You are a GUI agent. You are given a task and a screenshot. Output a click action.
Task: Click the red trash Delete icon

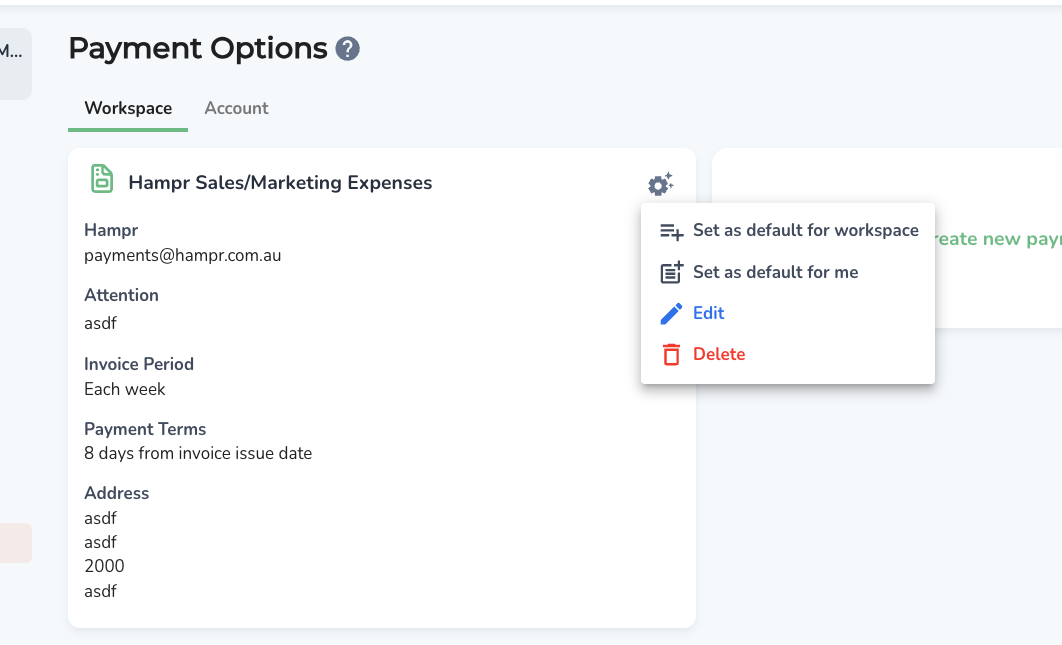click(x=671, y=354)
